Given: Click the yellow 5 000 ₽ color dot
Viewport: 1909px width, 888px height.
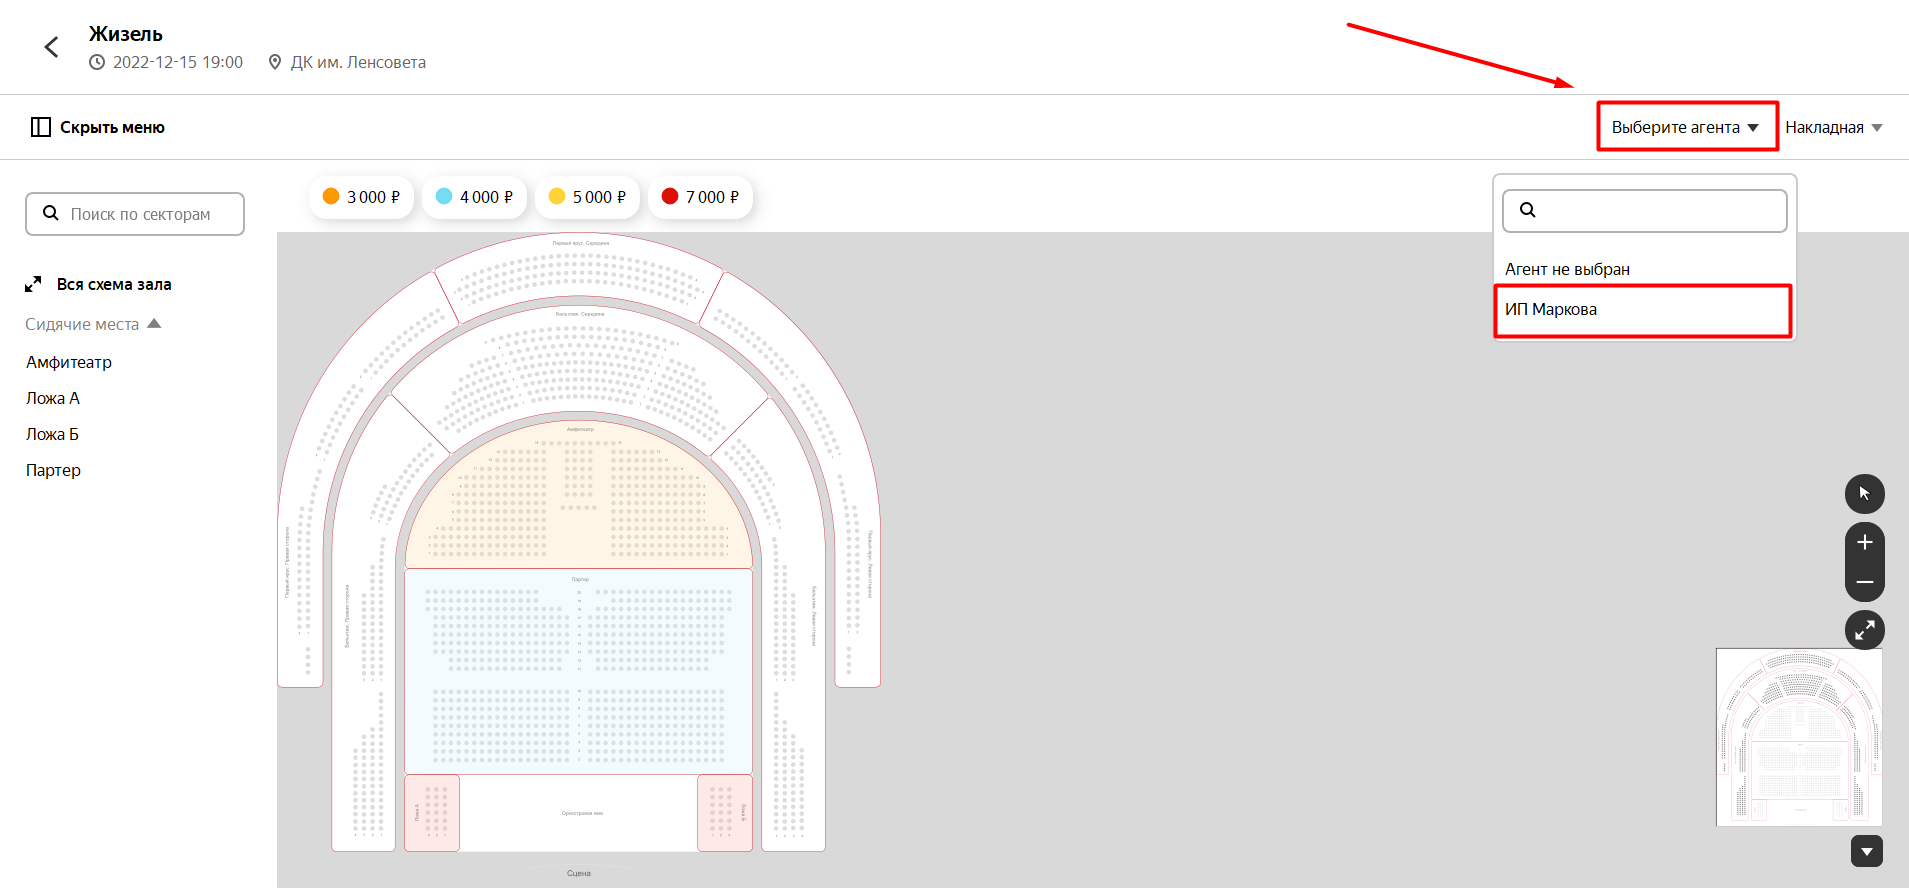Looking at the screenshot, I should click(x=557, y=196).
